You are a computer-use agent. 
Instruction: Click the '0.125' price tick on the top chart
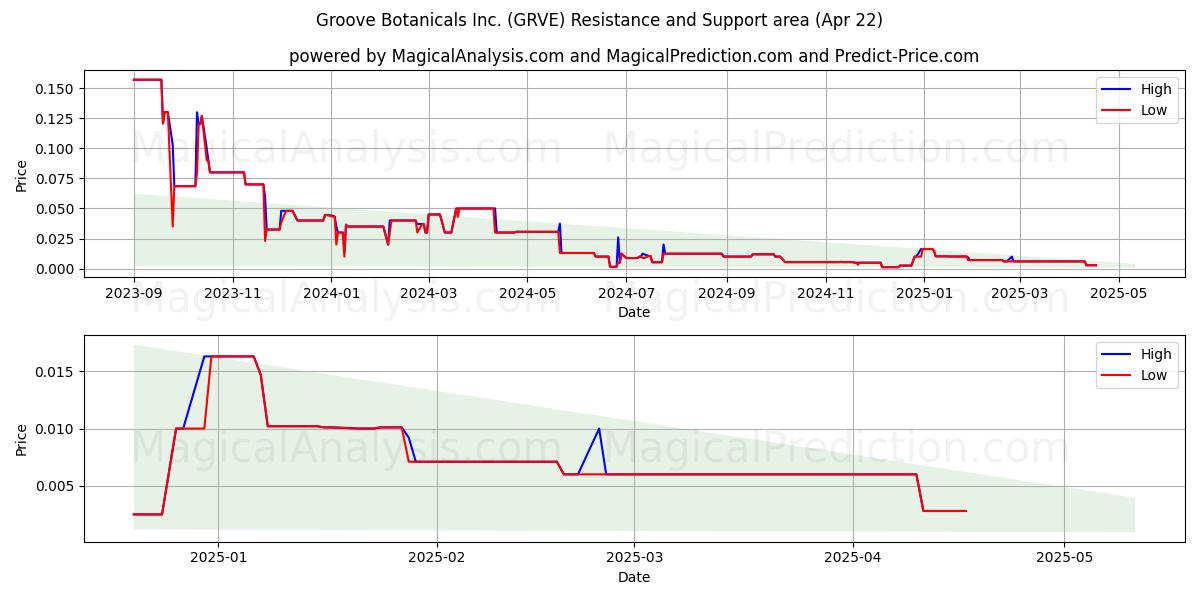click(54, 119)
